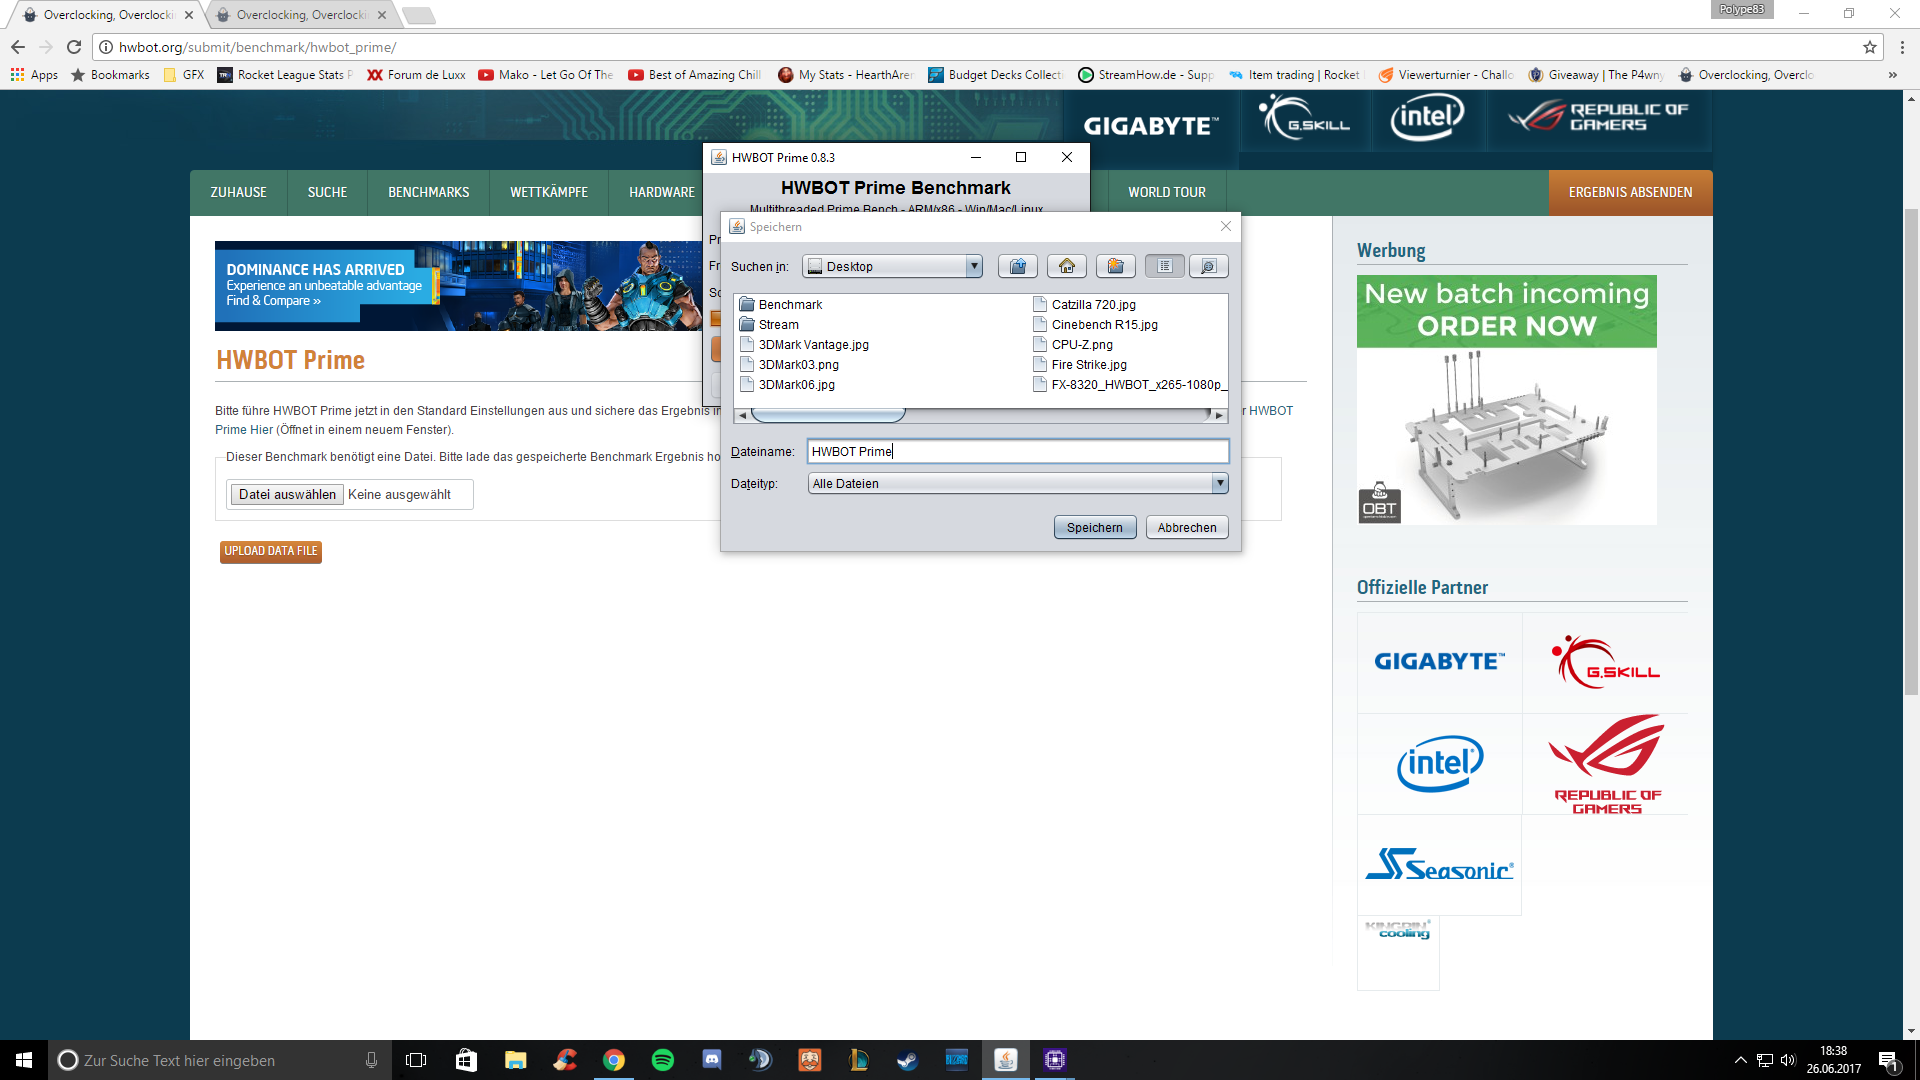Screen dimensions: 1920x1080
Task: Open Steam from taskbar
Action: (x=907, y=1060)
